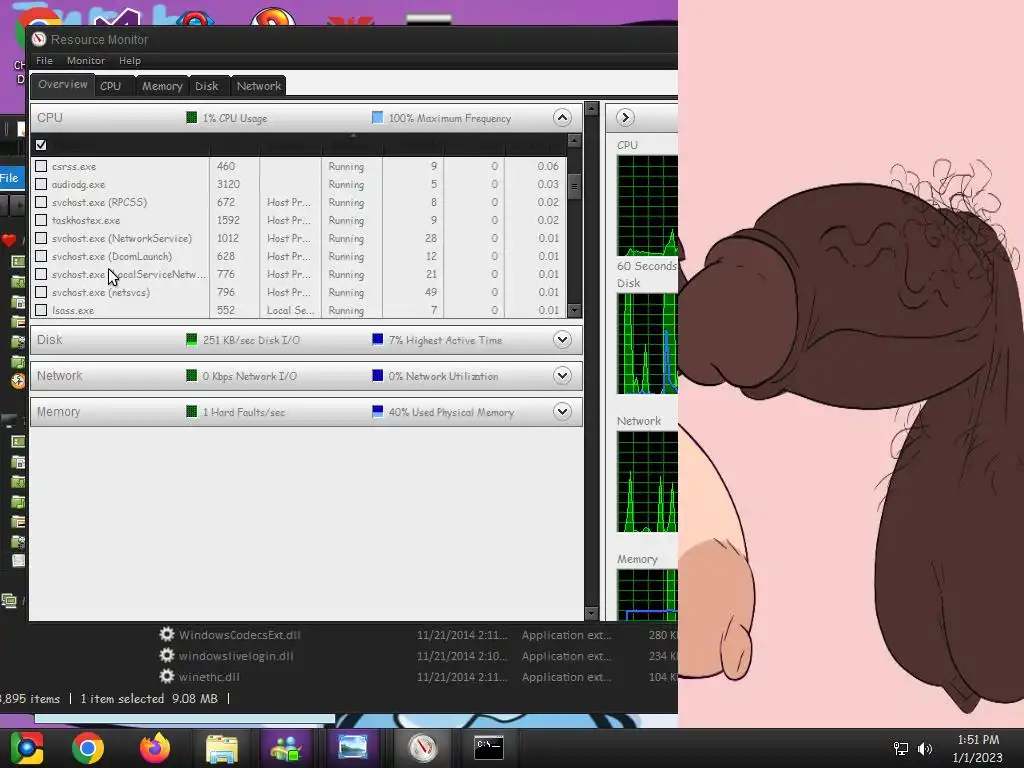Click the blue File button in background window
This screenshot has height=768, width=1024.
tap(10, 178)
